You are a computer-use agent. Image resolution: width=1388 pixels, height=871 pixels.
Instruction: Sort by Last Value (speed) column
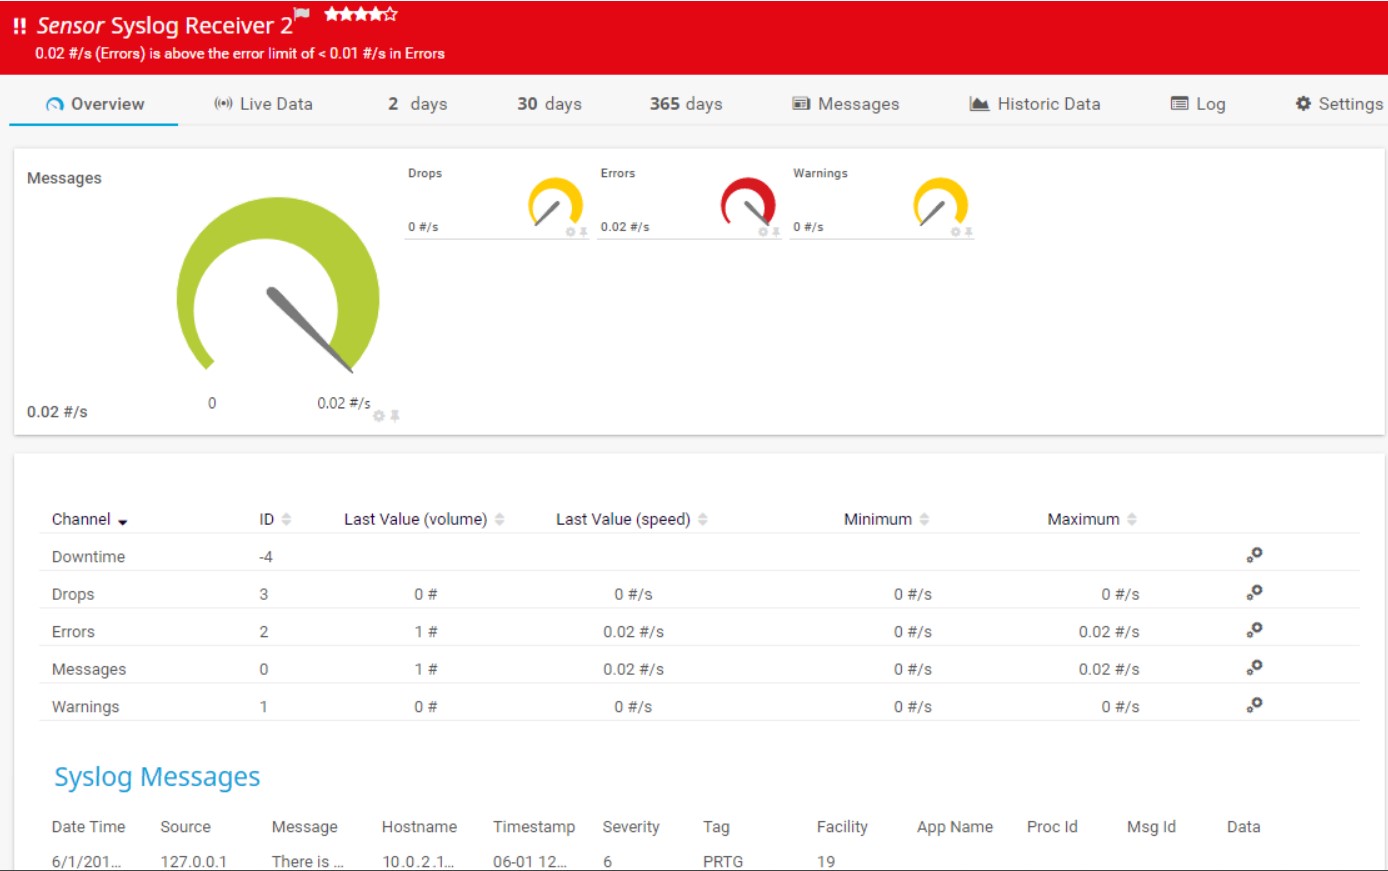coord(703,519)
